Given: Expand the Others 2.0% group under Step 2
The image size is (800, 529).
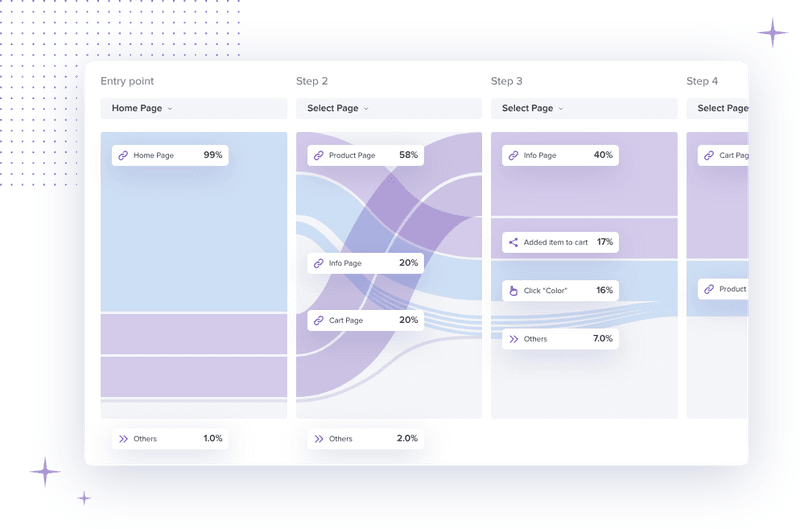Looking at the screenshot, I should 364,439.
